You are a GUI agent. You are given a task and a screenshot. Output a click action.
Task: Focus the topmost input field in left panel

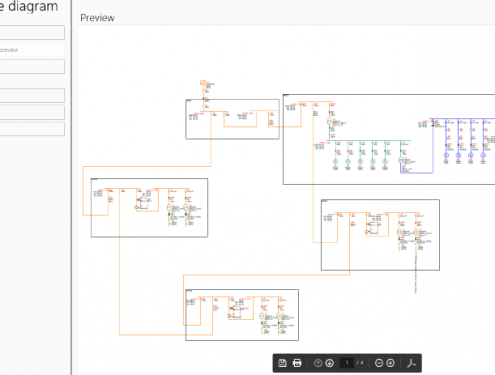(x=32, y=33)
